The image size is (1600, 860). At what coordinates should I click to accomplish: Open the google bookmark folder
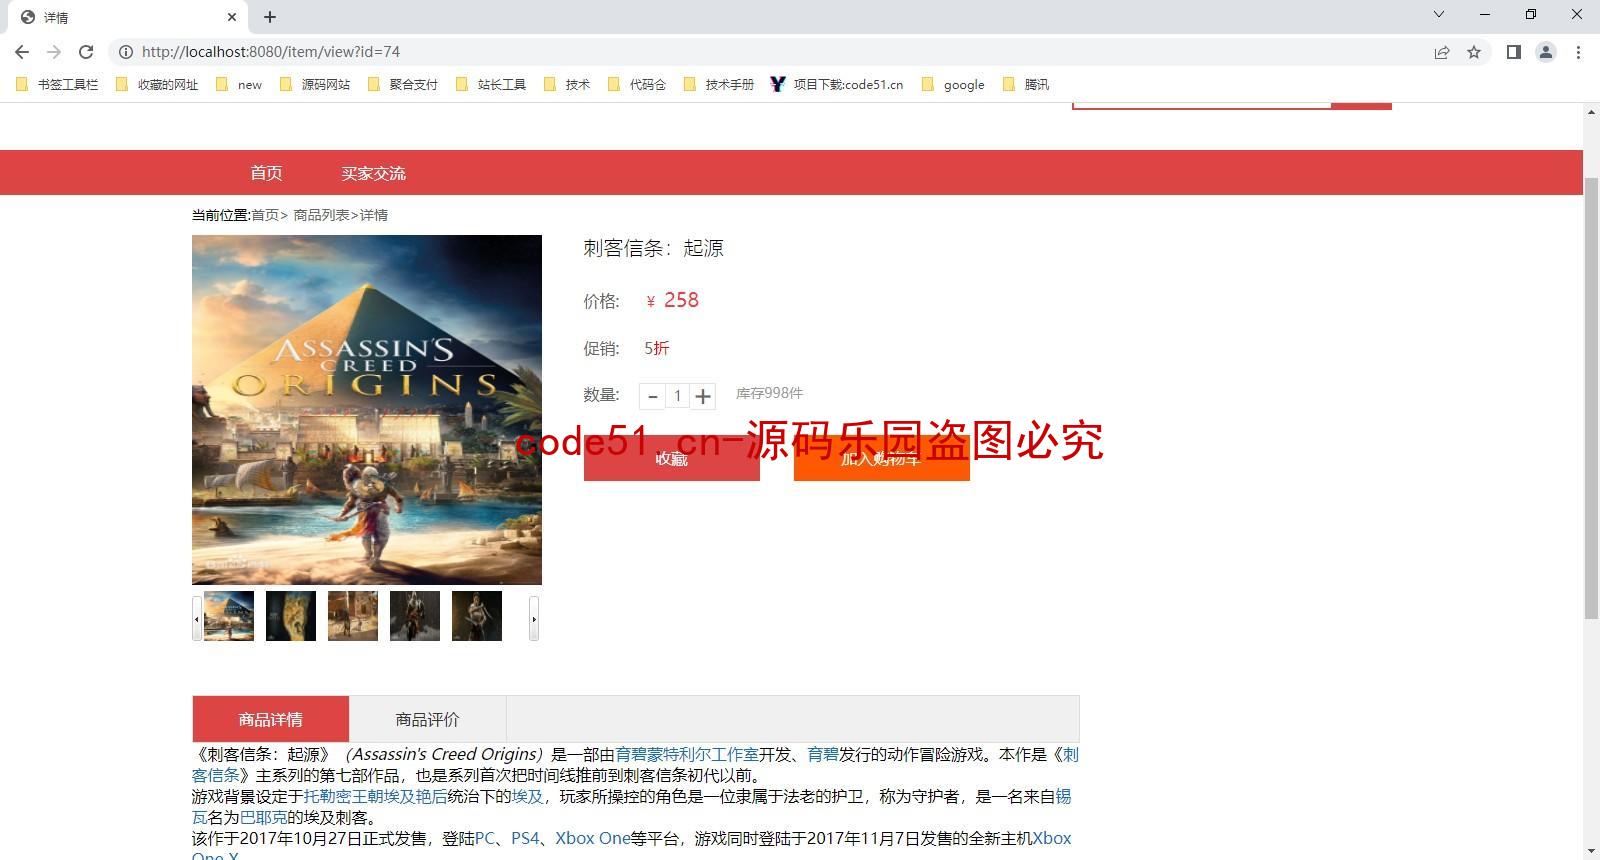click(x=953, y=84)
